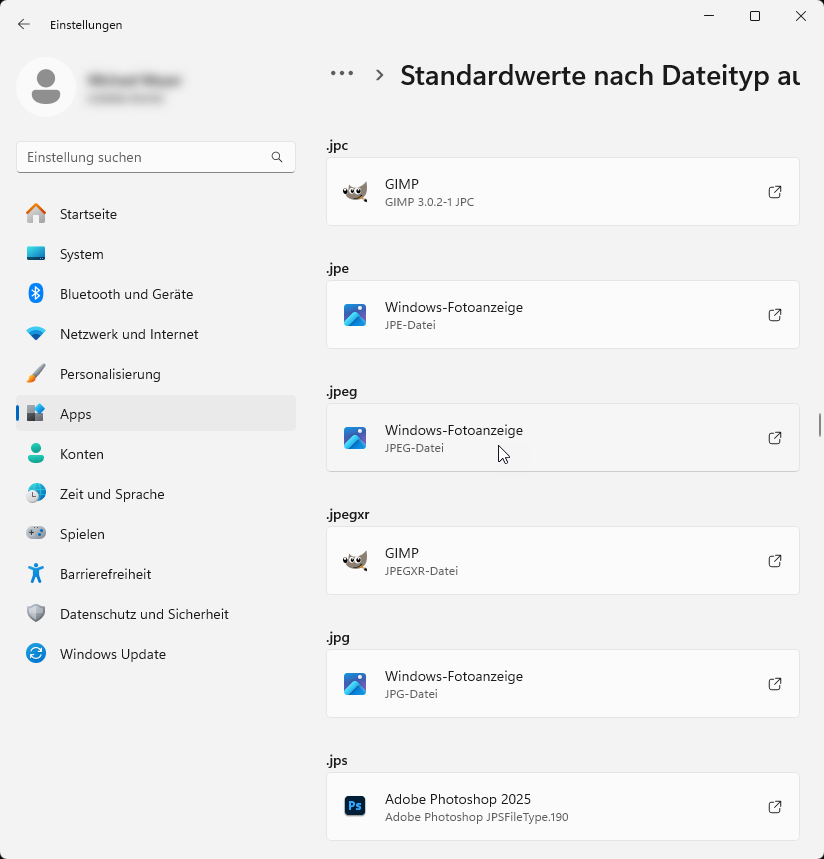Choose the default app for .jpg files
This screenshot has height=859, width=824.
pos(563,684)
